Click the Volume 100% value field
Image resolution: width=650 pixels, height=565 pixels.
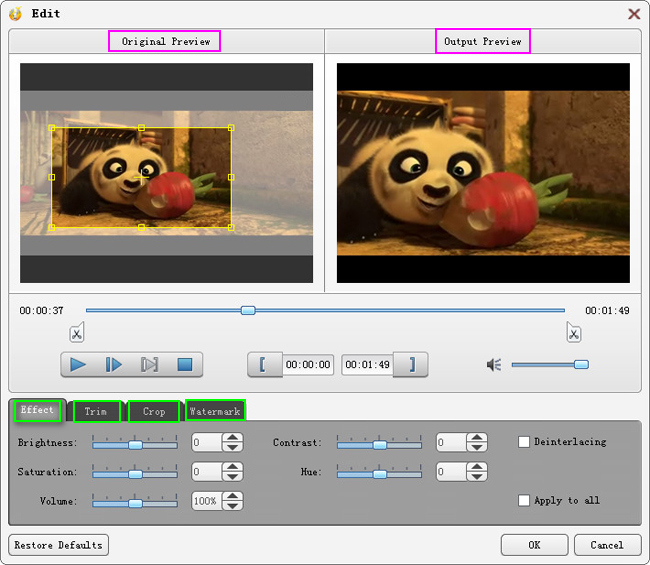point(207,501)
